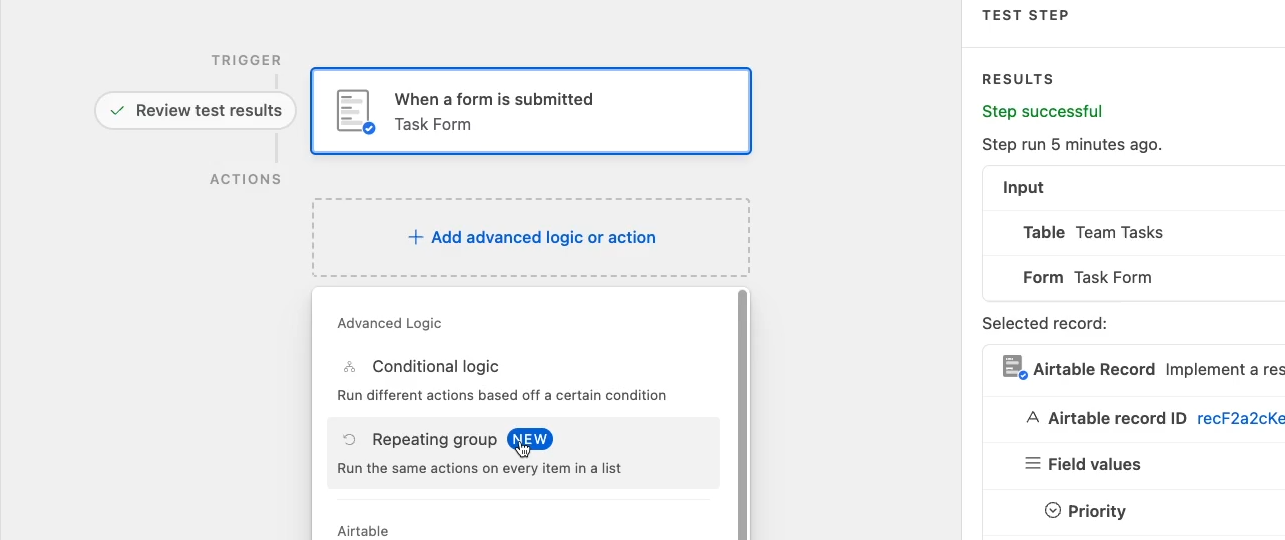Click the checkmark in Review test results

tap(117, 111)
